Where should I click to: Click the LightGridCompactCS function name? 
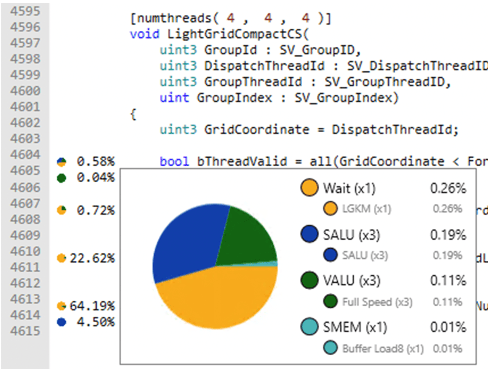coord(234,34)
